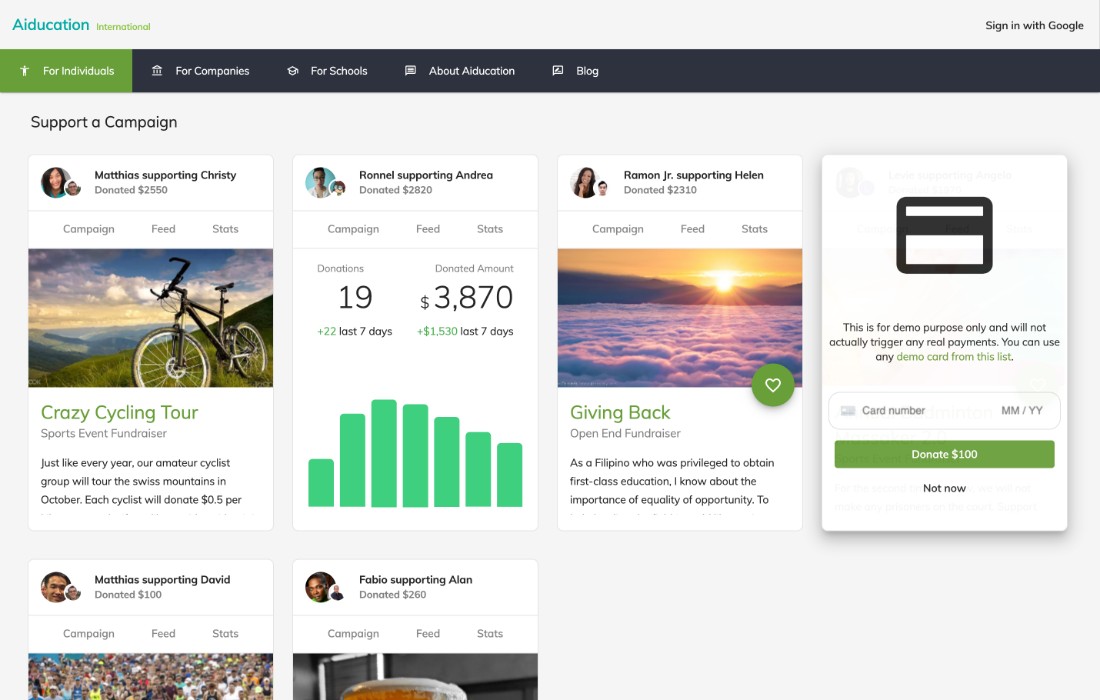Click the person icon beside For Individuals
Image resolution: width=1100 pixels, height=700 pixels.
click(25, 71)
